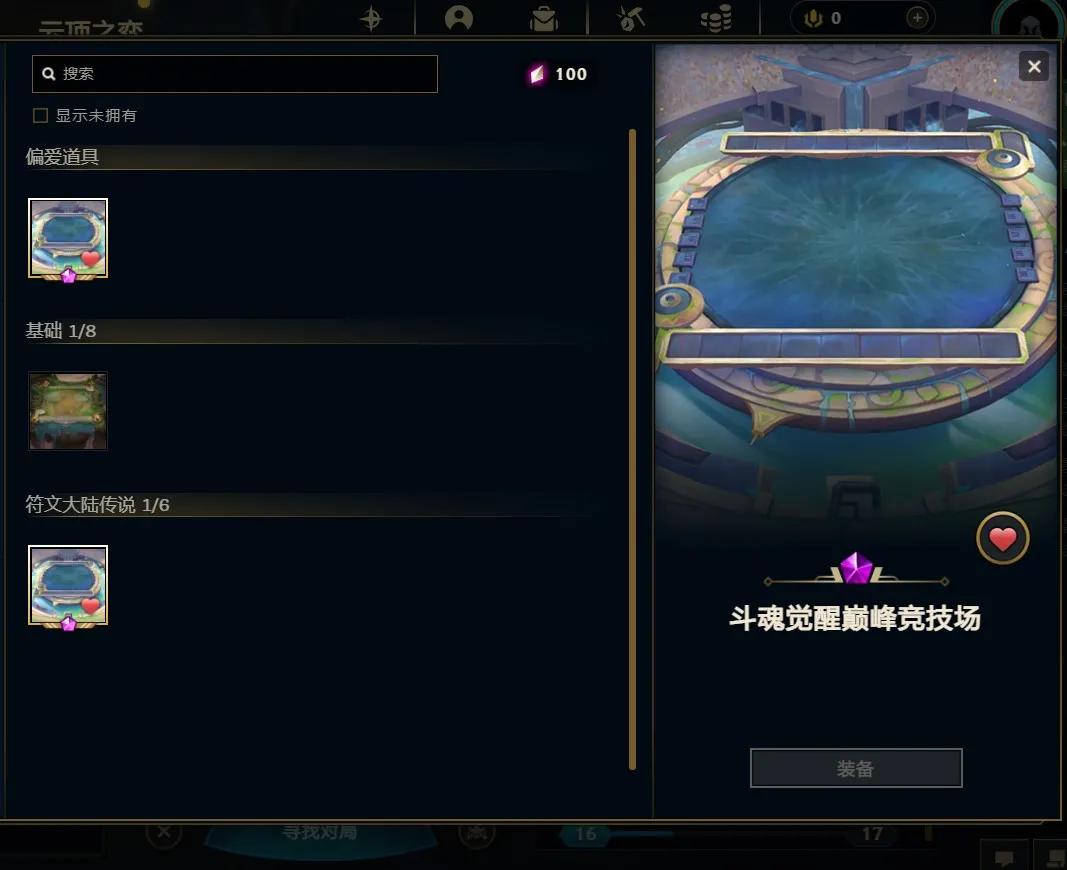This screenshot has width=1067, height=870.
Task: Enable the 显示未拥有 checkbox
Action: pyautogui.click(x=41, y=116)
